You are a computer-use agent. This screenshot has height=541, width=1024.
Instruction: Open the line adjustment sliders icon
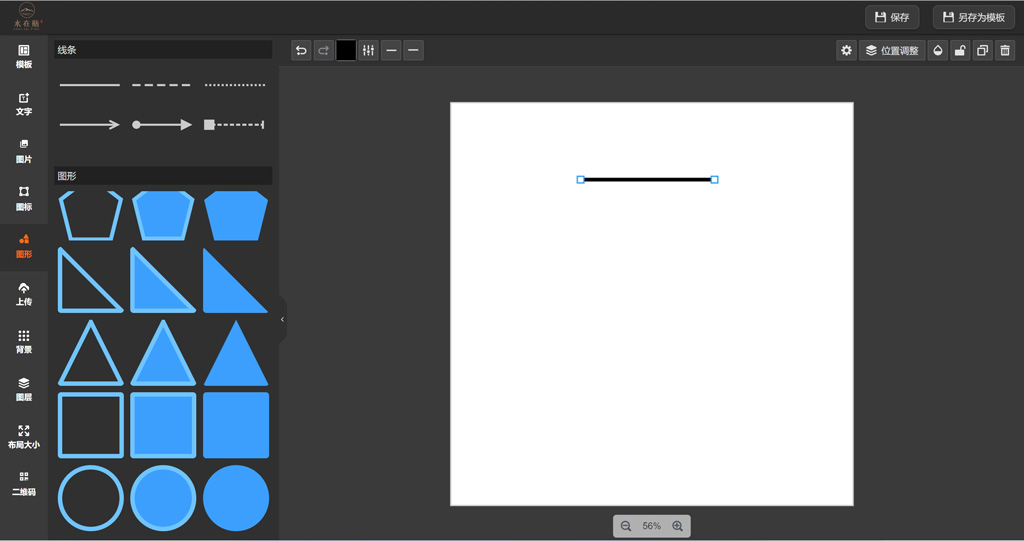(368, 50)
